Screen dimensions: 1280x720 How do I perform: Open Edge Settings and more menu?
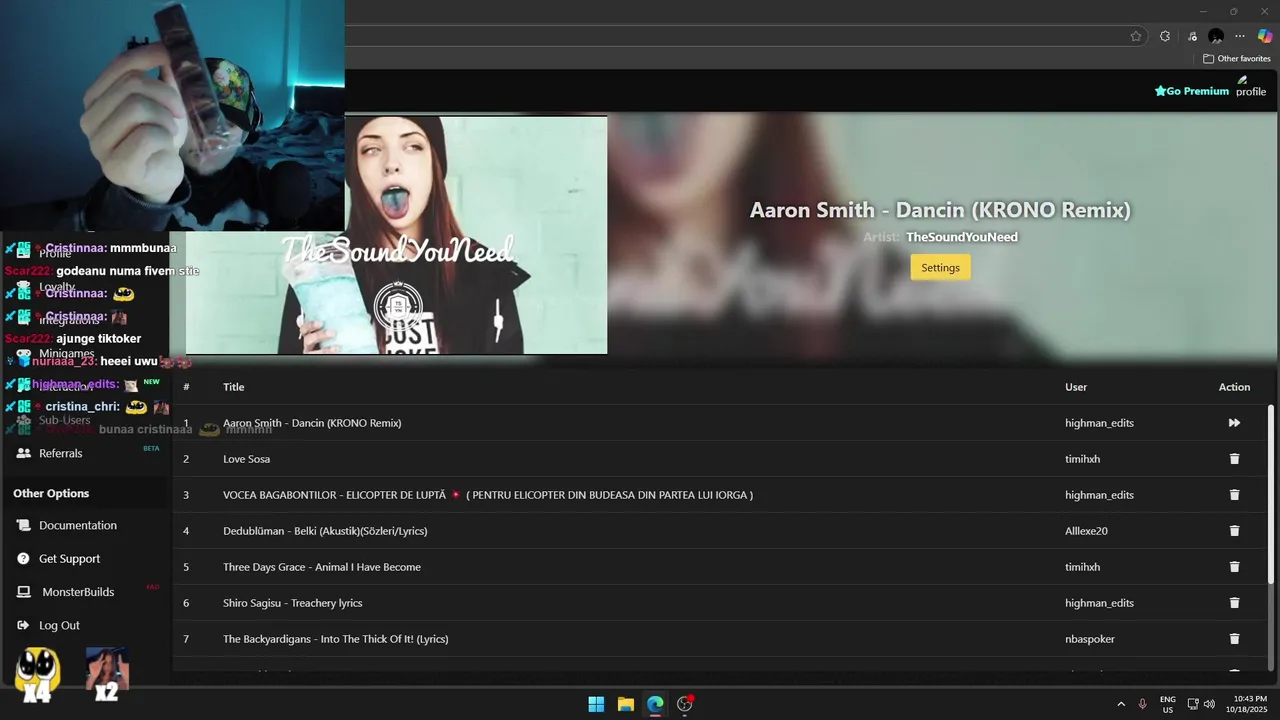(1240, 36)
